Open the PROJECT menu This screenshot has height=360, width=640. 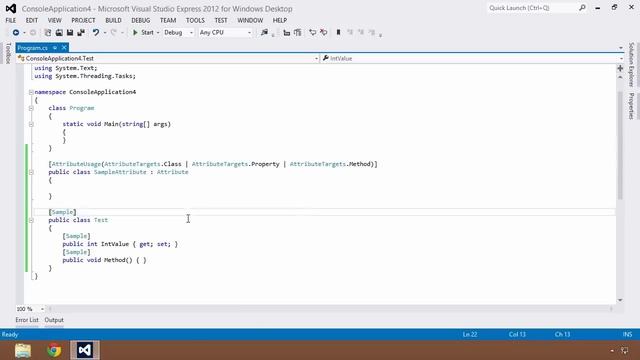pyautogui.click(x=83, y=20)
